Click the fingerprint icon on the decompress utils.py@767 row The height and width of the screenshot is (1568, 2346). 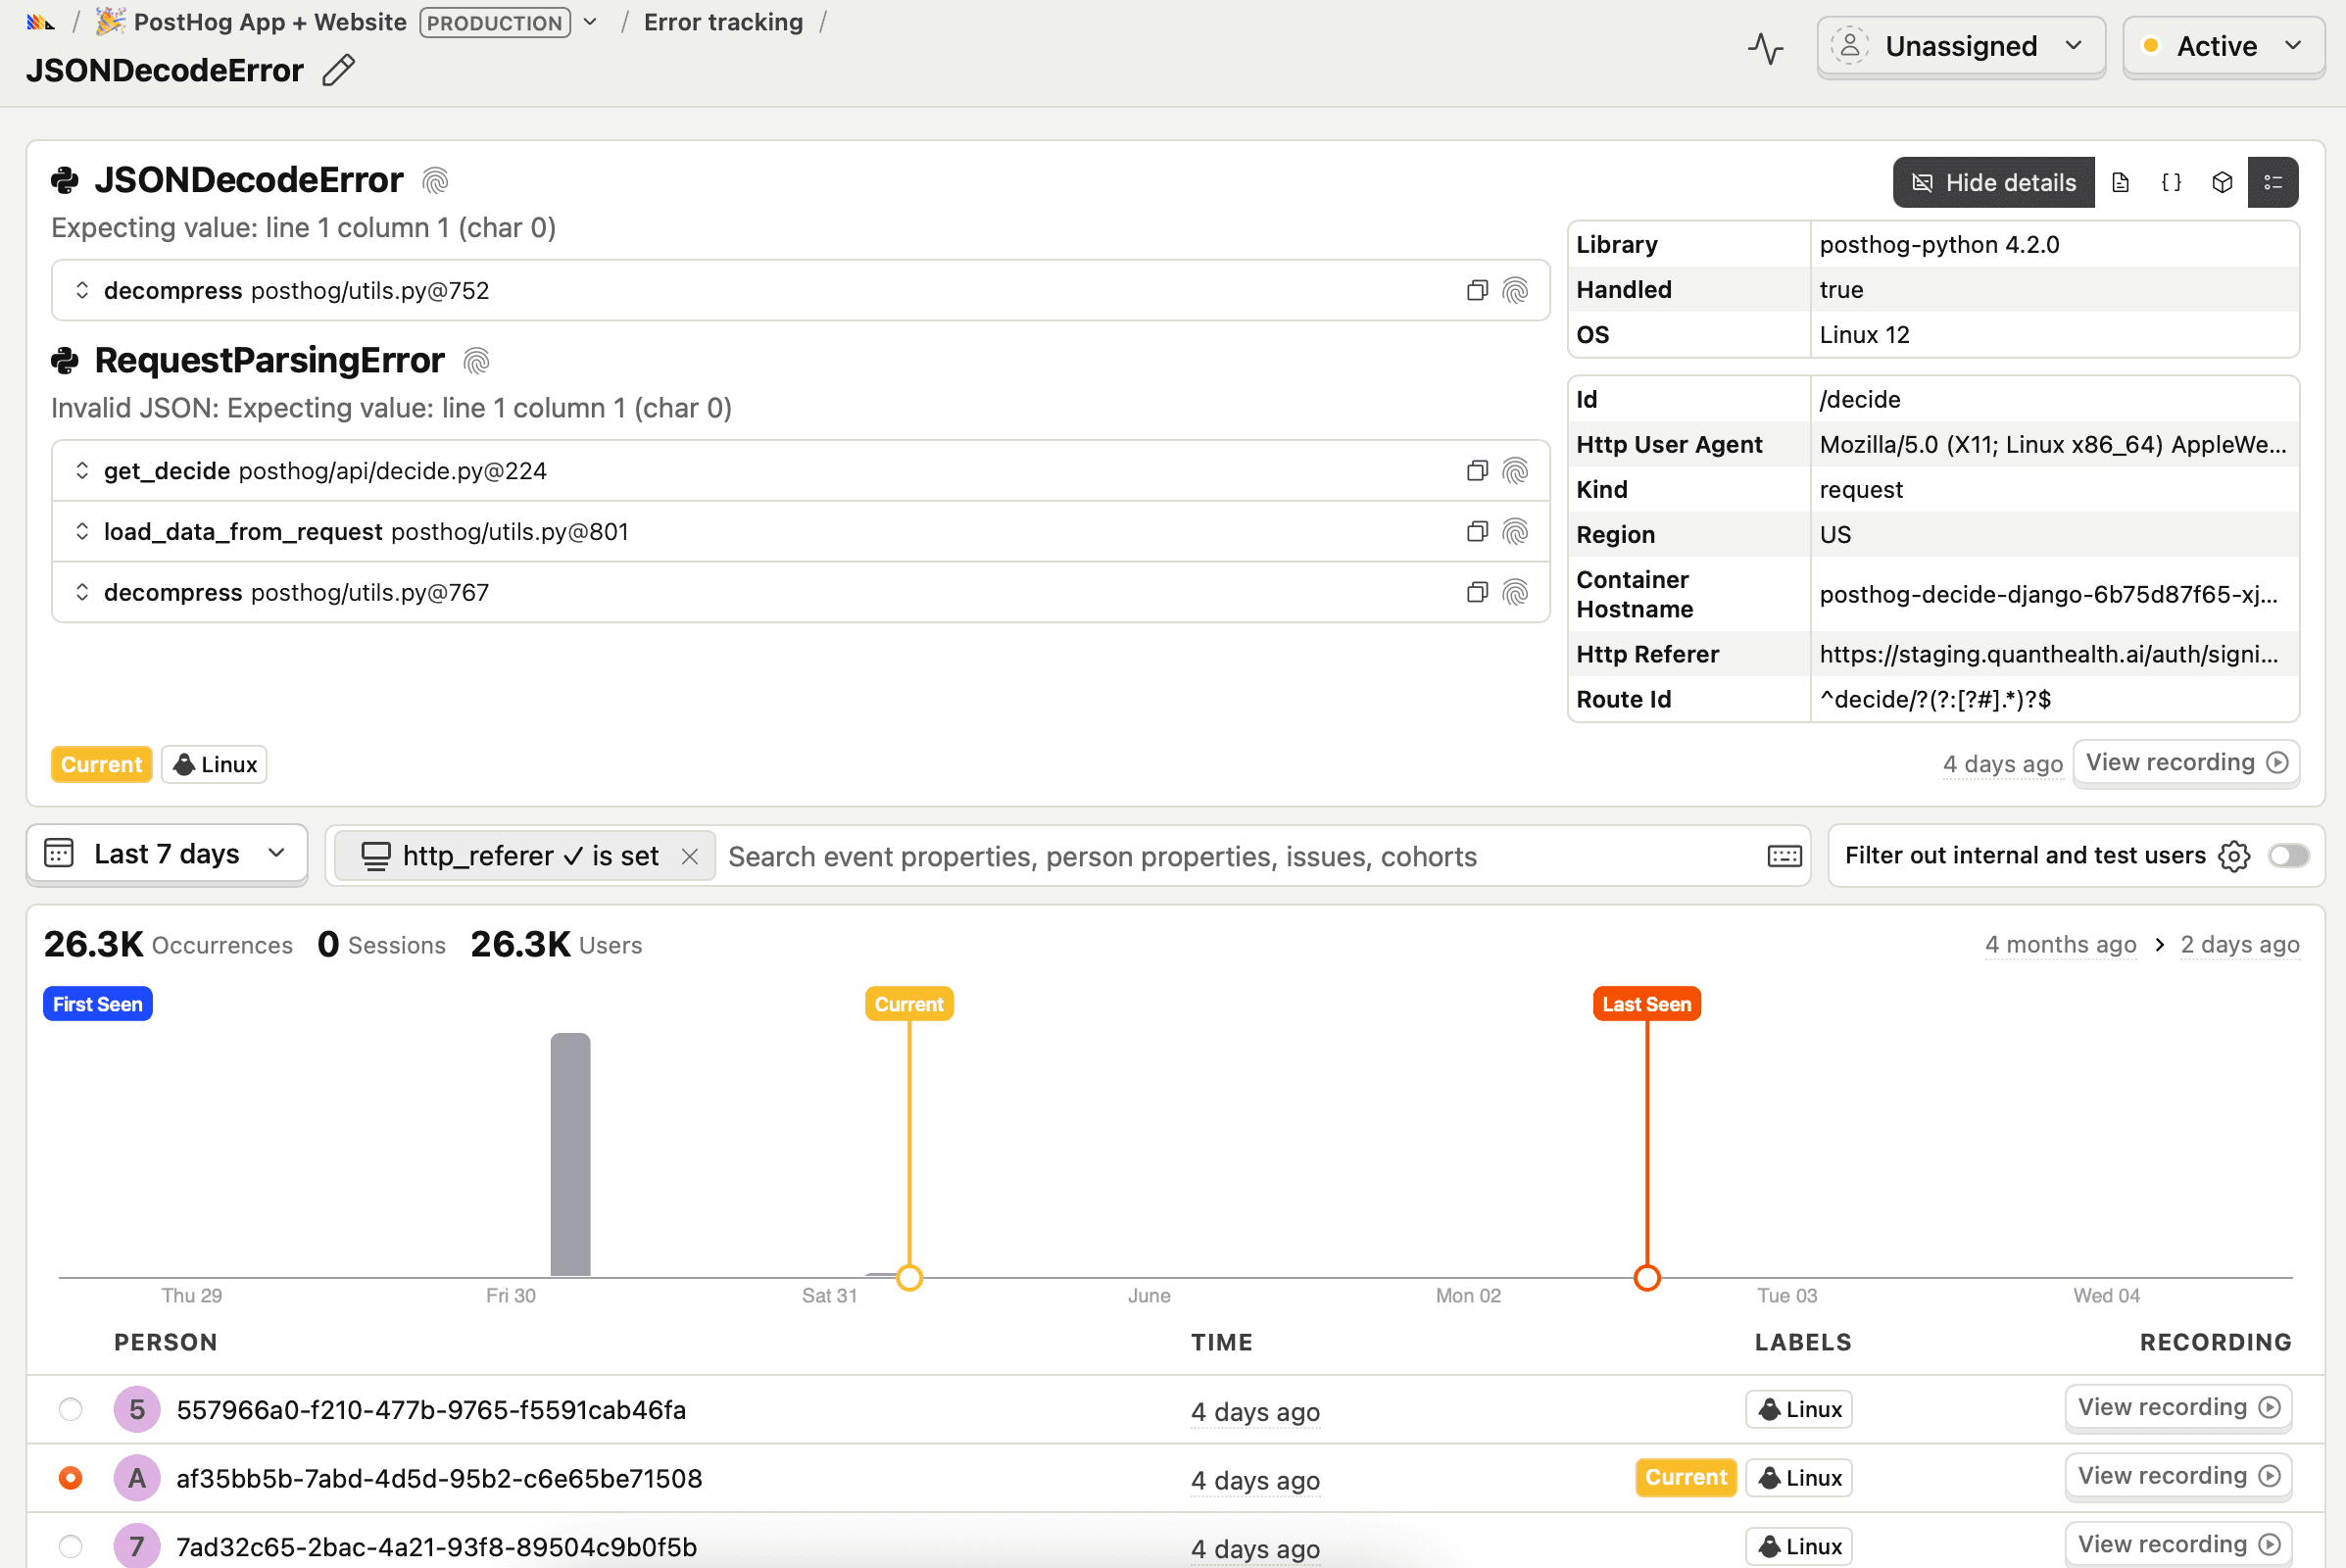pos(1516,593)
